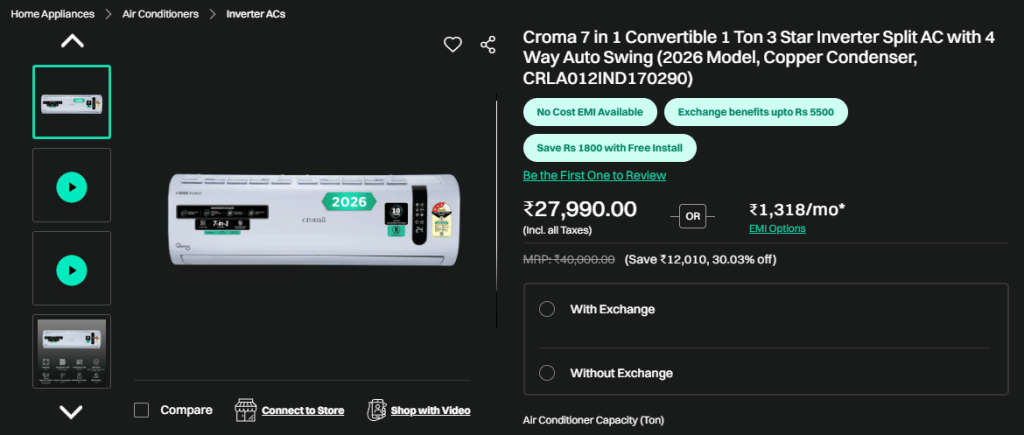Add product to wishlist with heart icon
1024x435 pixels.
[x=453, y=44]
